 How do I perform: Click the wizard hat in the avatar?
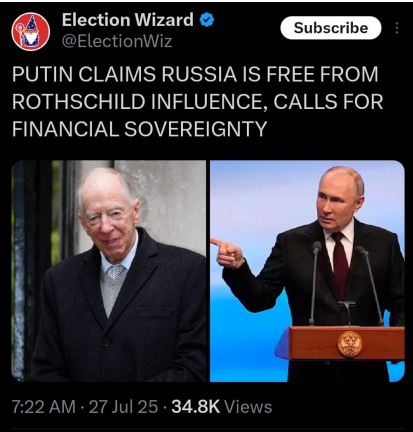click(34, 23)
